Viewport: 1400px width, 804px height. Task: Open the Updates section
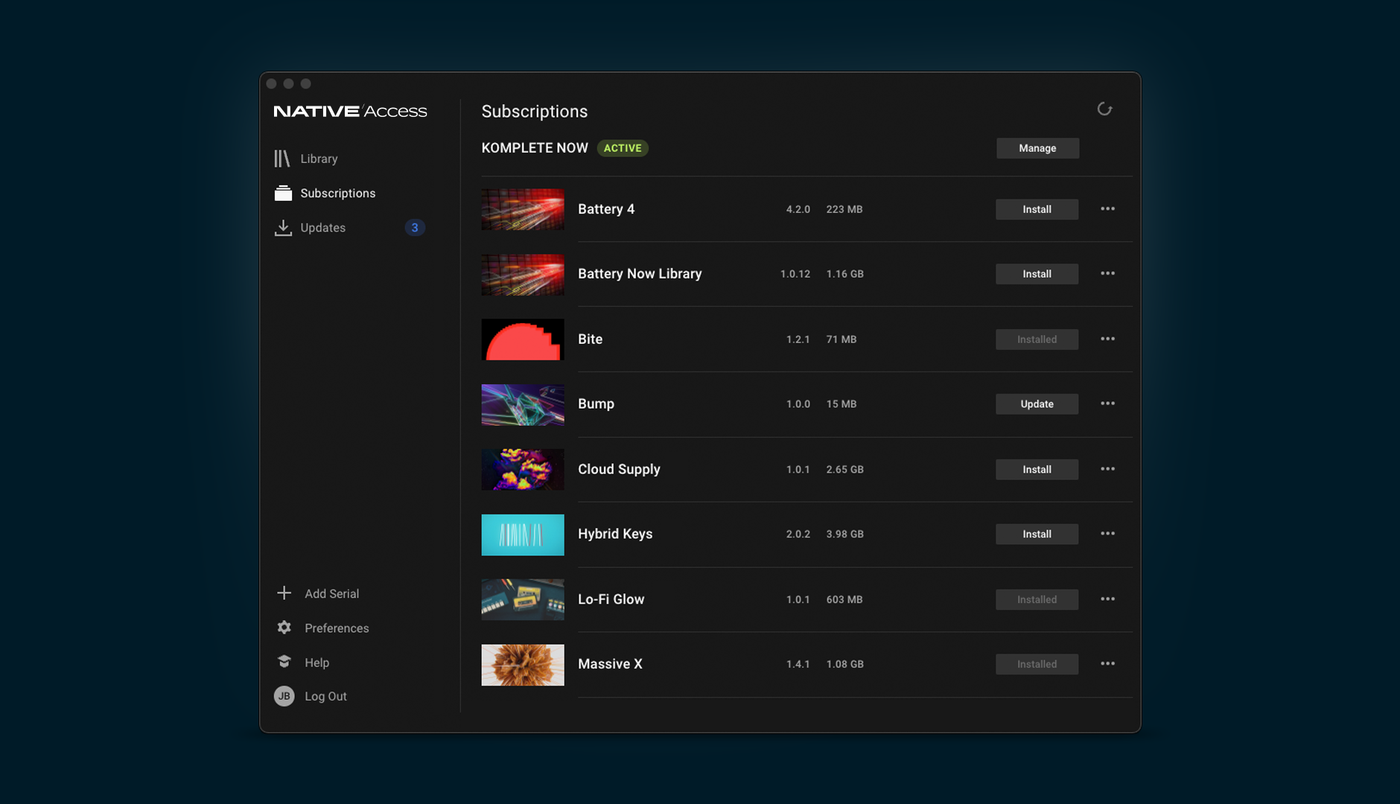pos(323,228)
